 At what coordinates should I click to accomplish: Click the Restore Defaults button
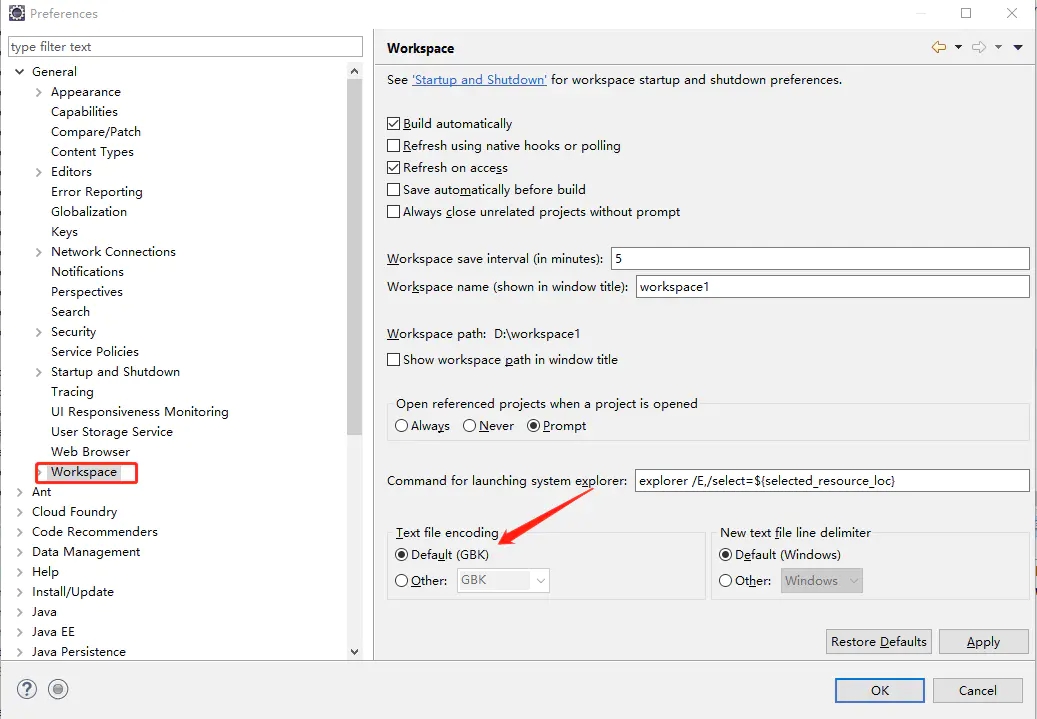(878, 642)
